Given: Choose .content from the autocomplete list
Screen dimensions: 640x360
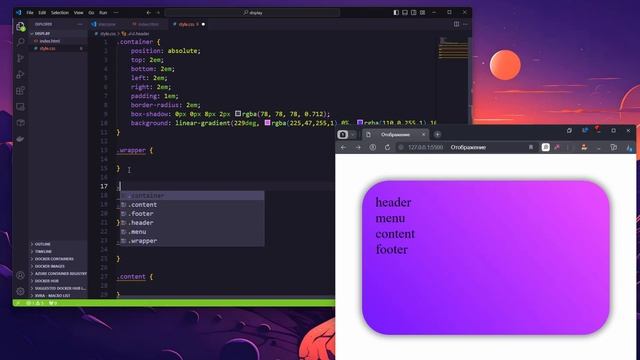Looking at the screenshot, I should point(192,204).
